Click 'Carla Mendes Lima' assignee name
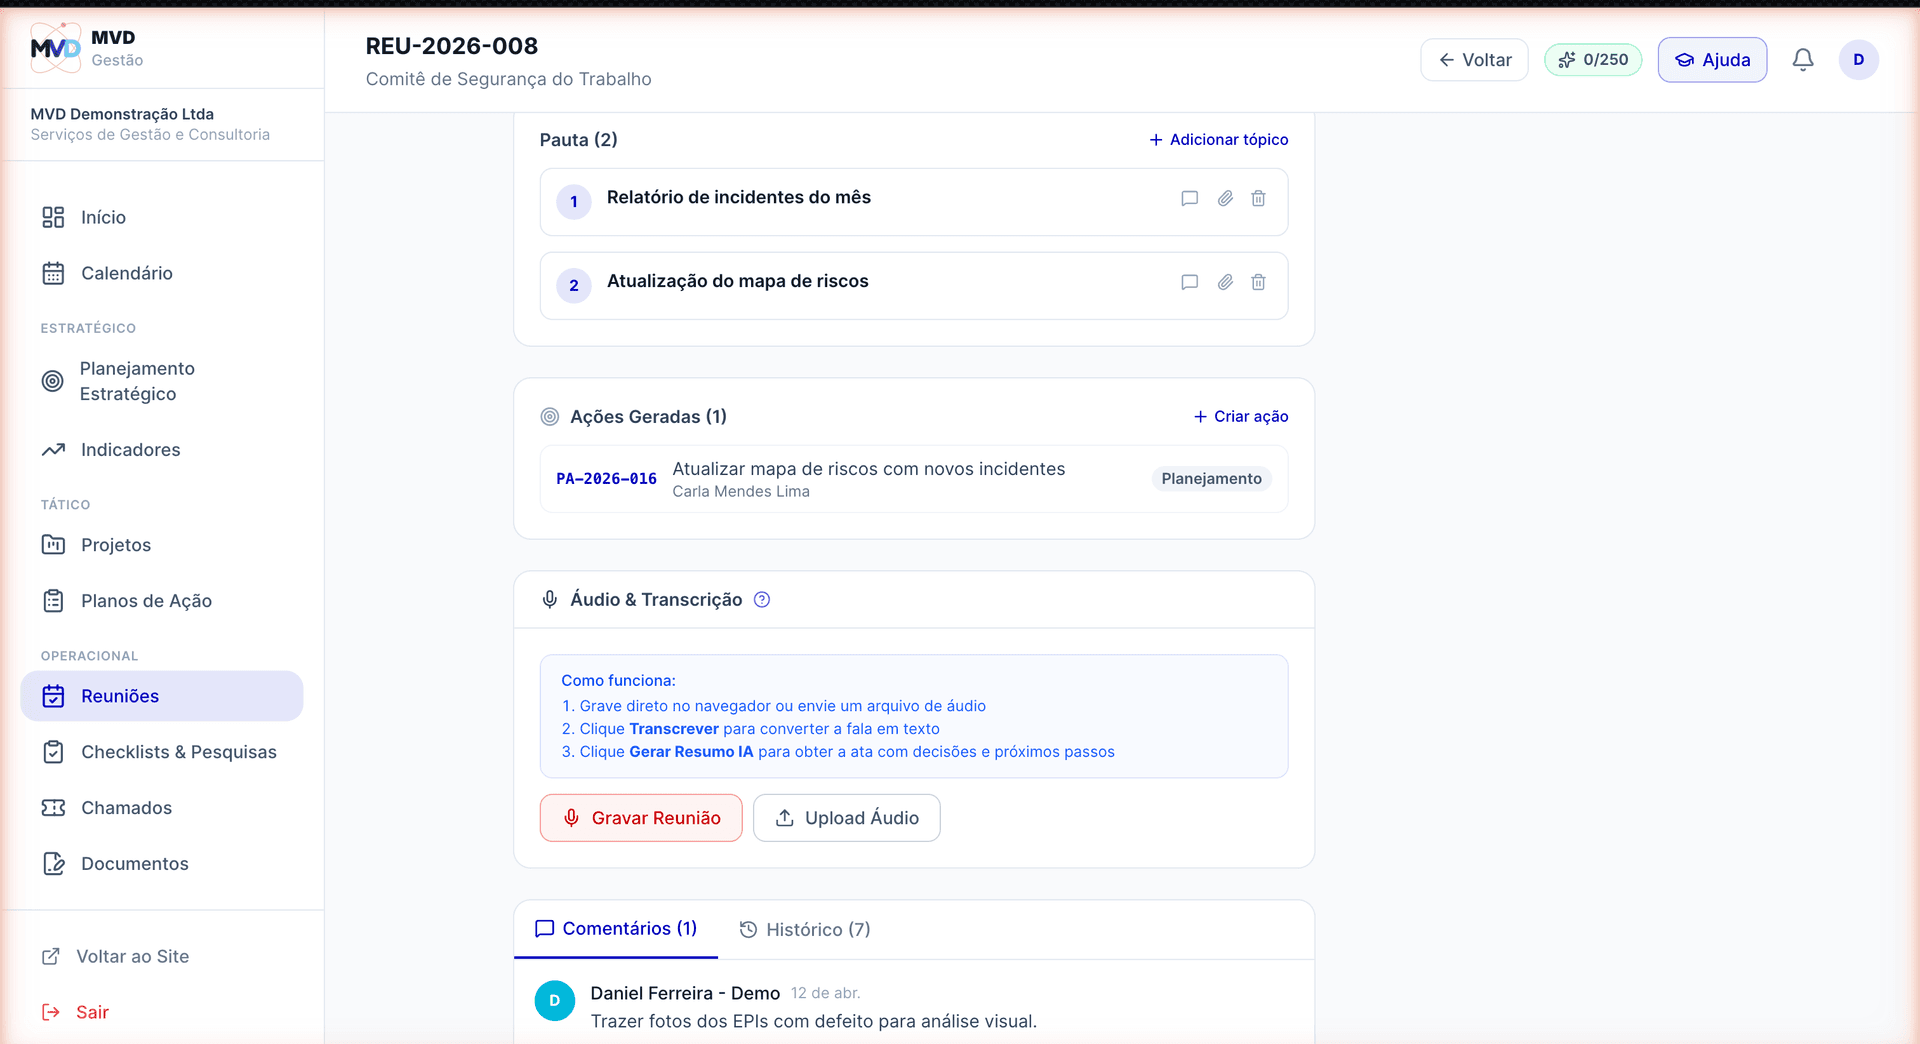 click(741, 492)
